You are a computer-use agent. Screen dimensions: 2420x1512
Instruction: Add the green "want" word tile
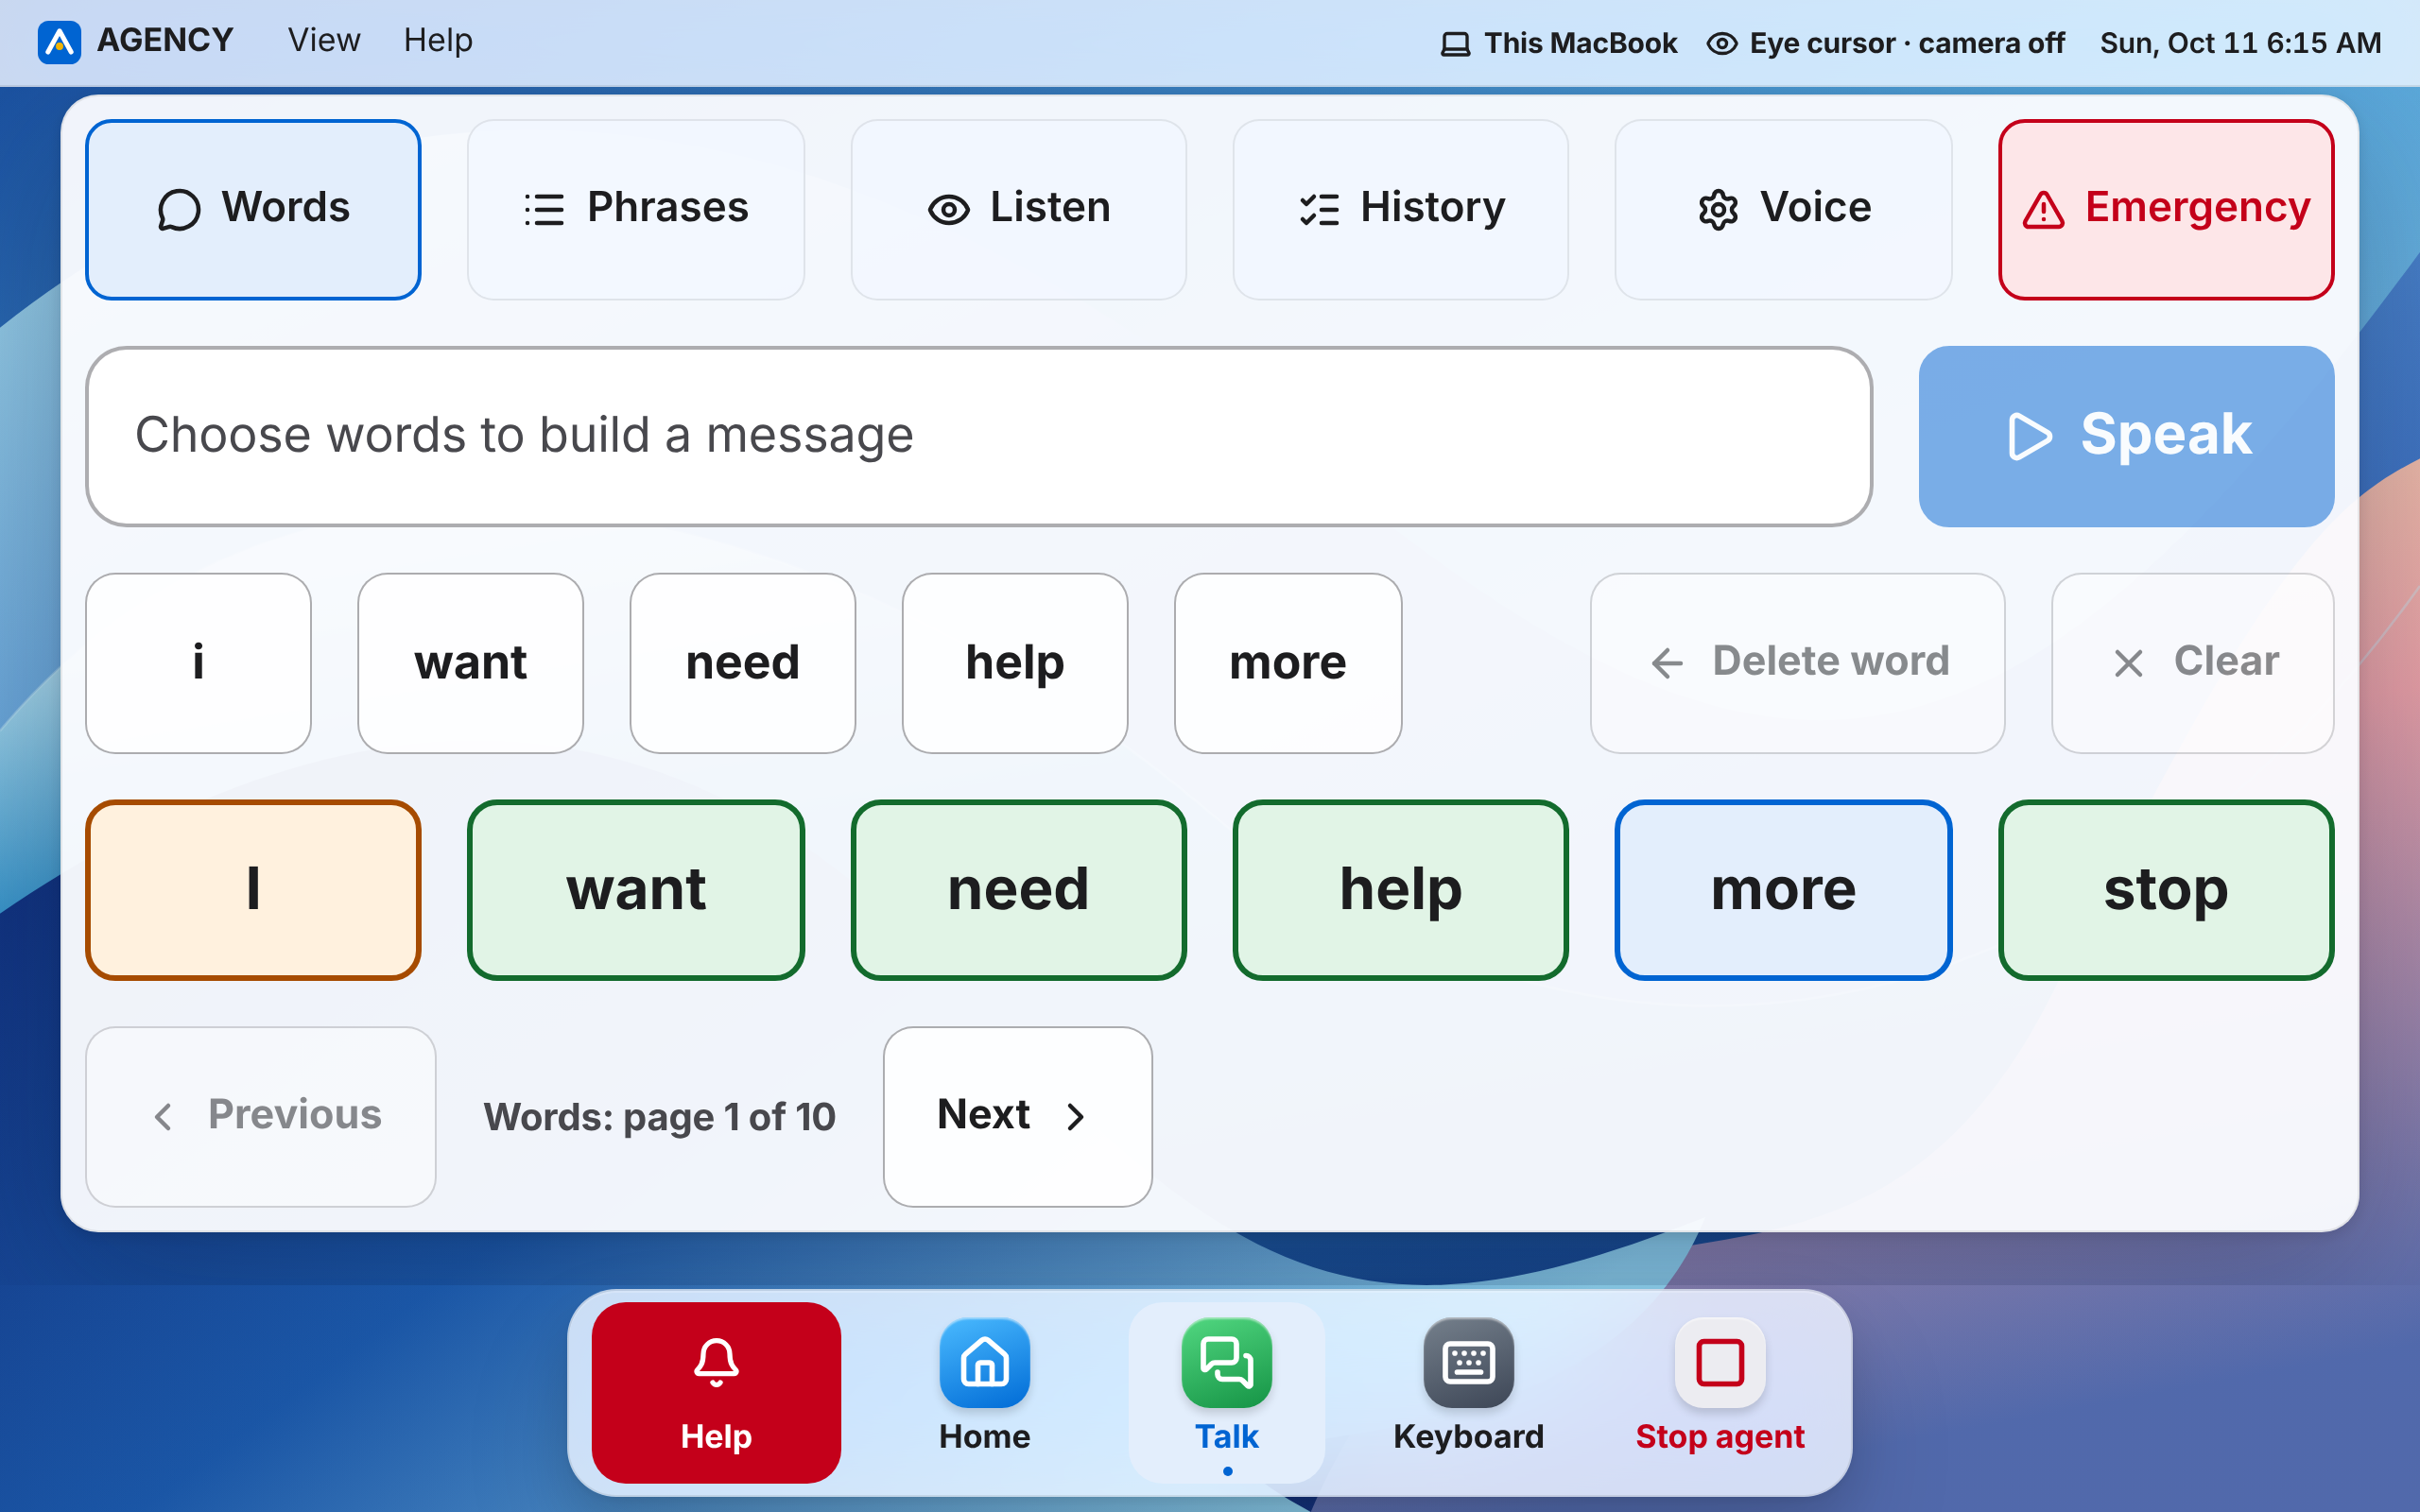(x=636, y=889)
